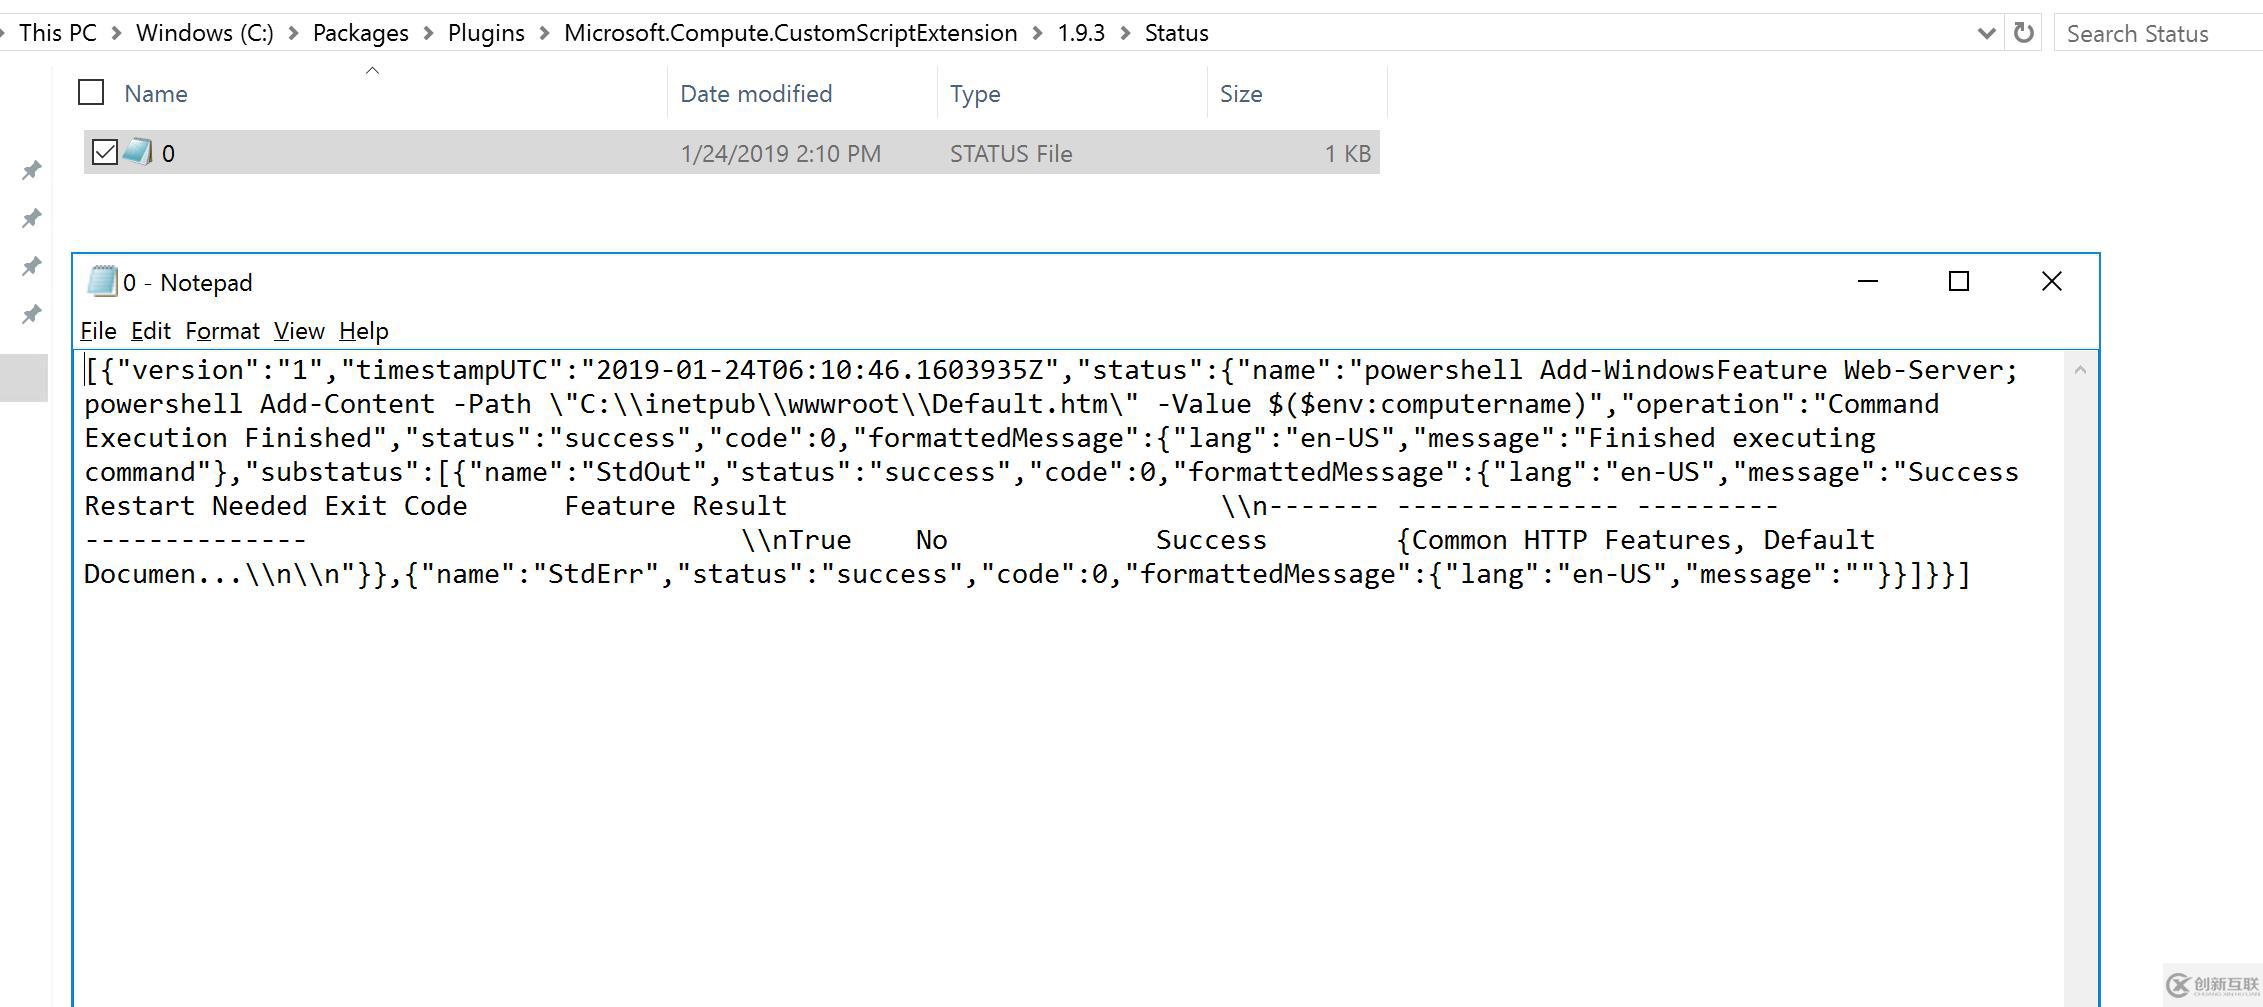
Task: Expand chevron after This PC breadcrumb
Action: pos(117,33)
